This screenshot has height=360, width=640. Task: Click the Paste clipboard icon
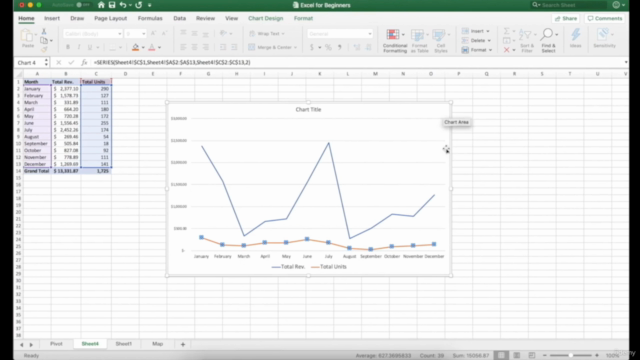pos(27,36)
